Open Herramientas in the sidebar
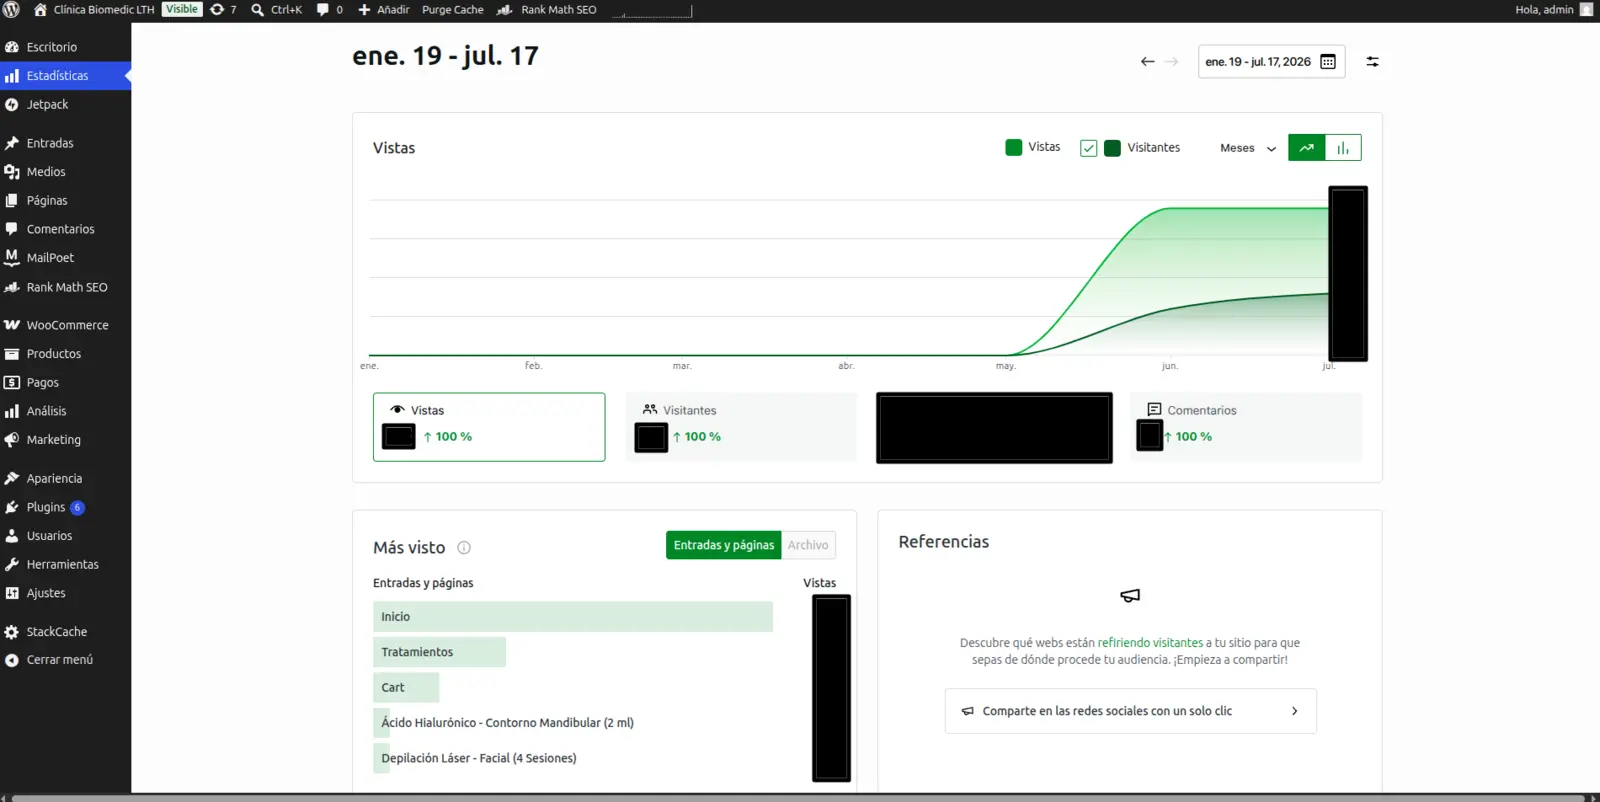The height and width of the screenshot is (802, 1600). coord(65,565)
